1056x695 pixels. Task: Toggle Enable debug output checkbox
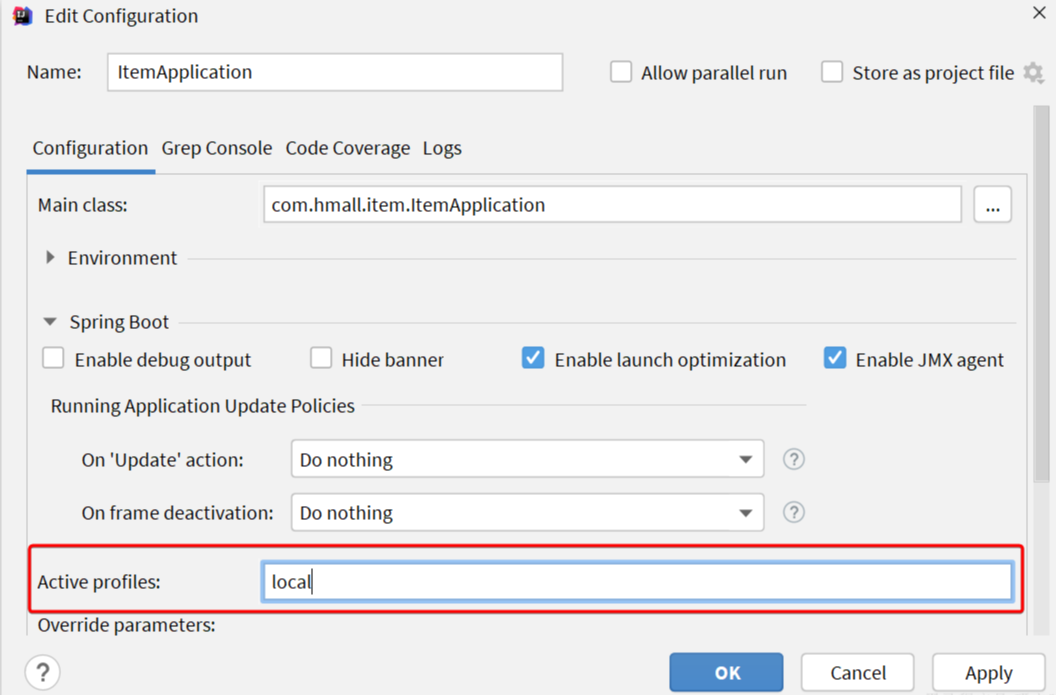pos(53,358)
